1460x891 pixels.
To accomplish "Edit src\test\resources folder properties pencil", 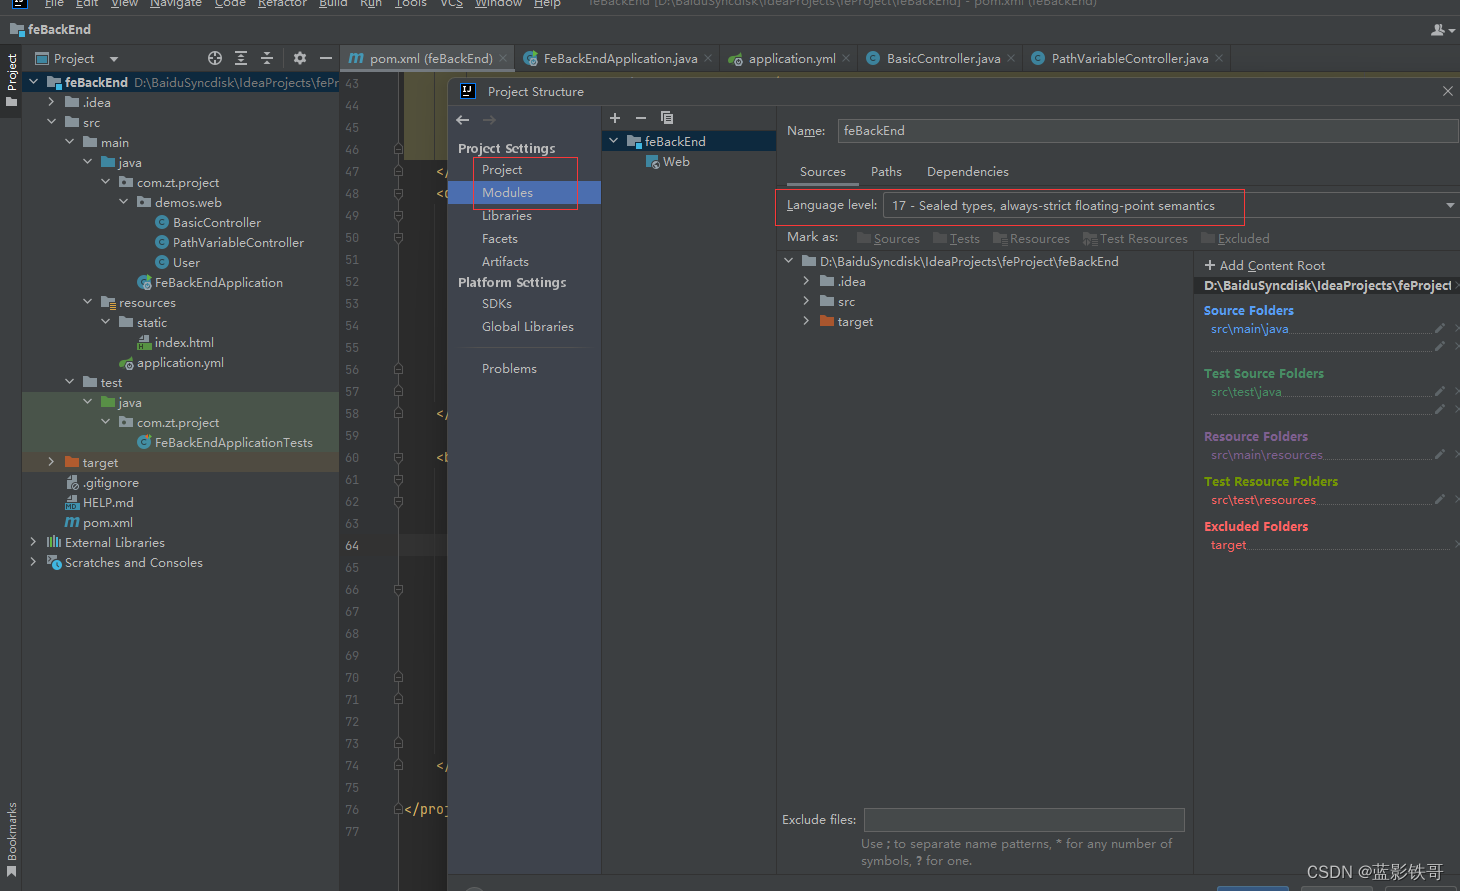I will tap(1440, 499).
